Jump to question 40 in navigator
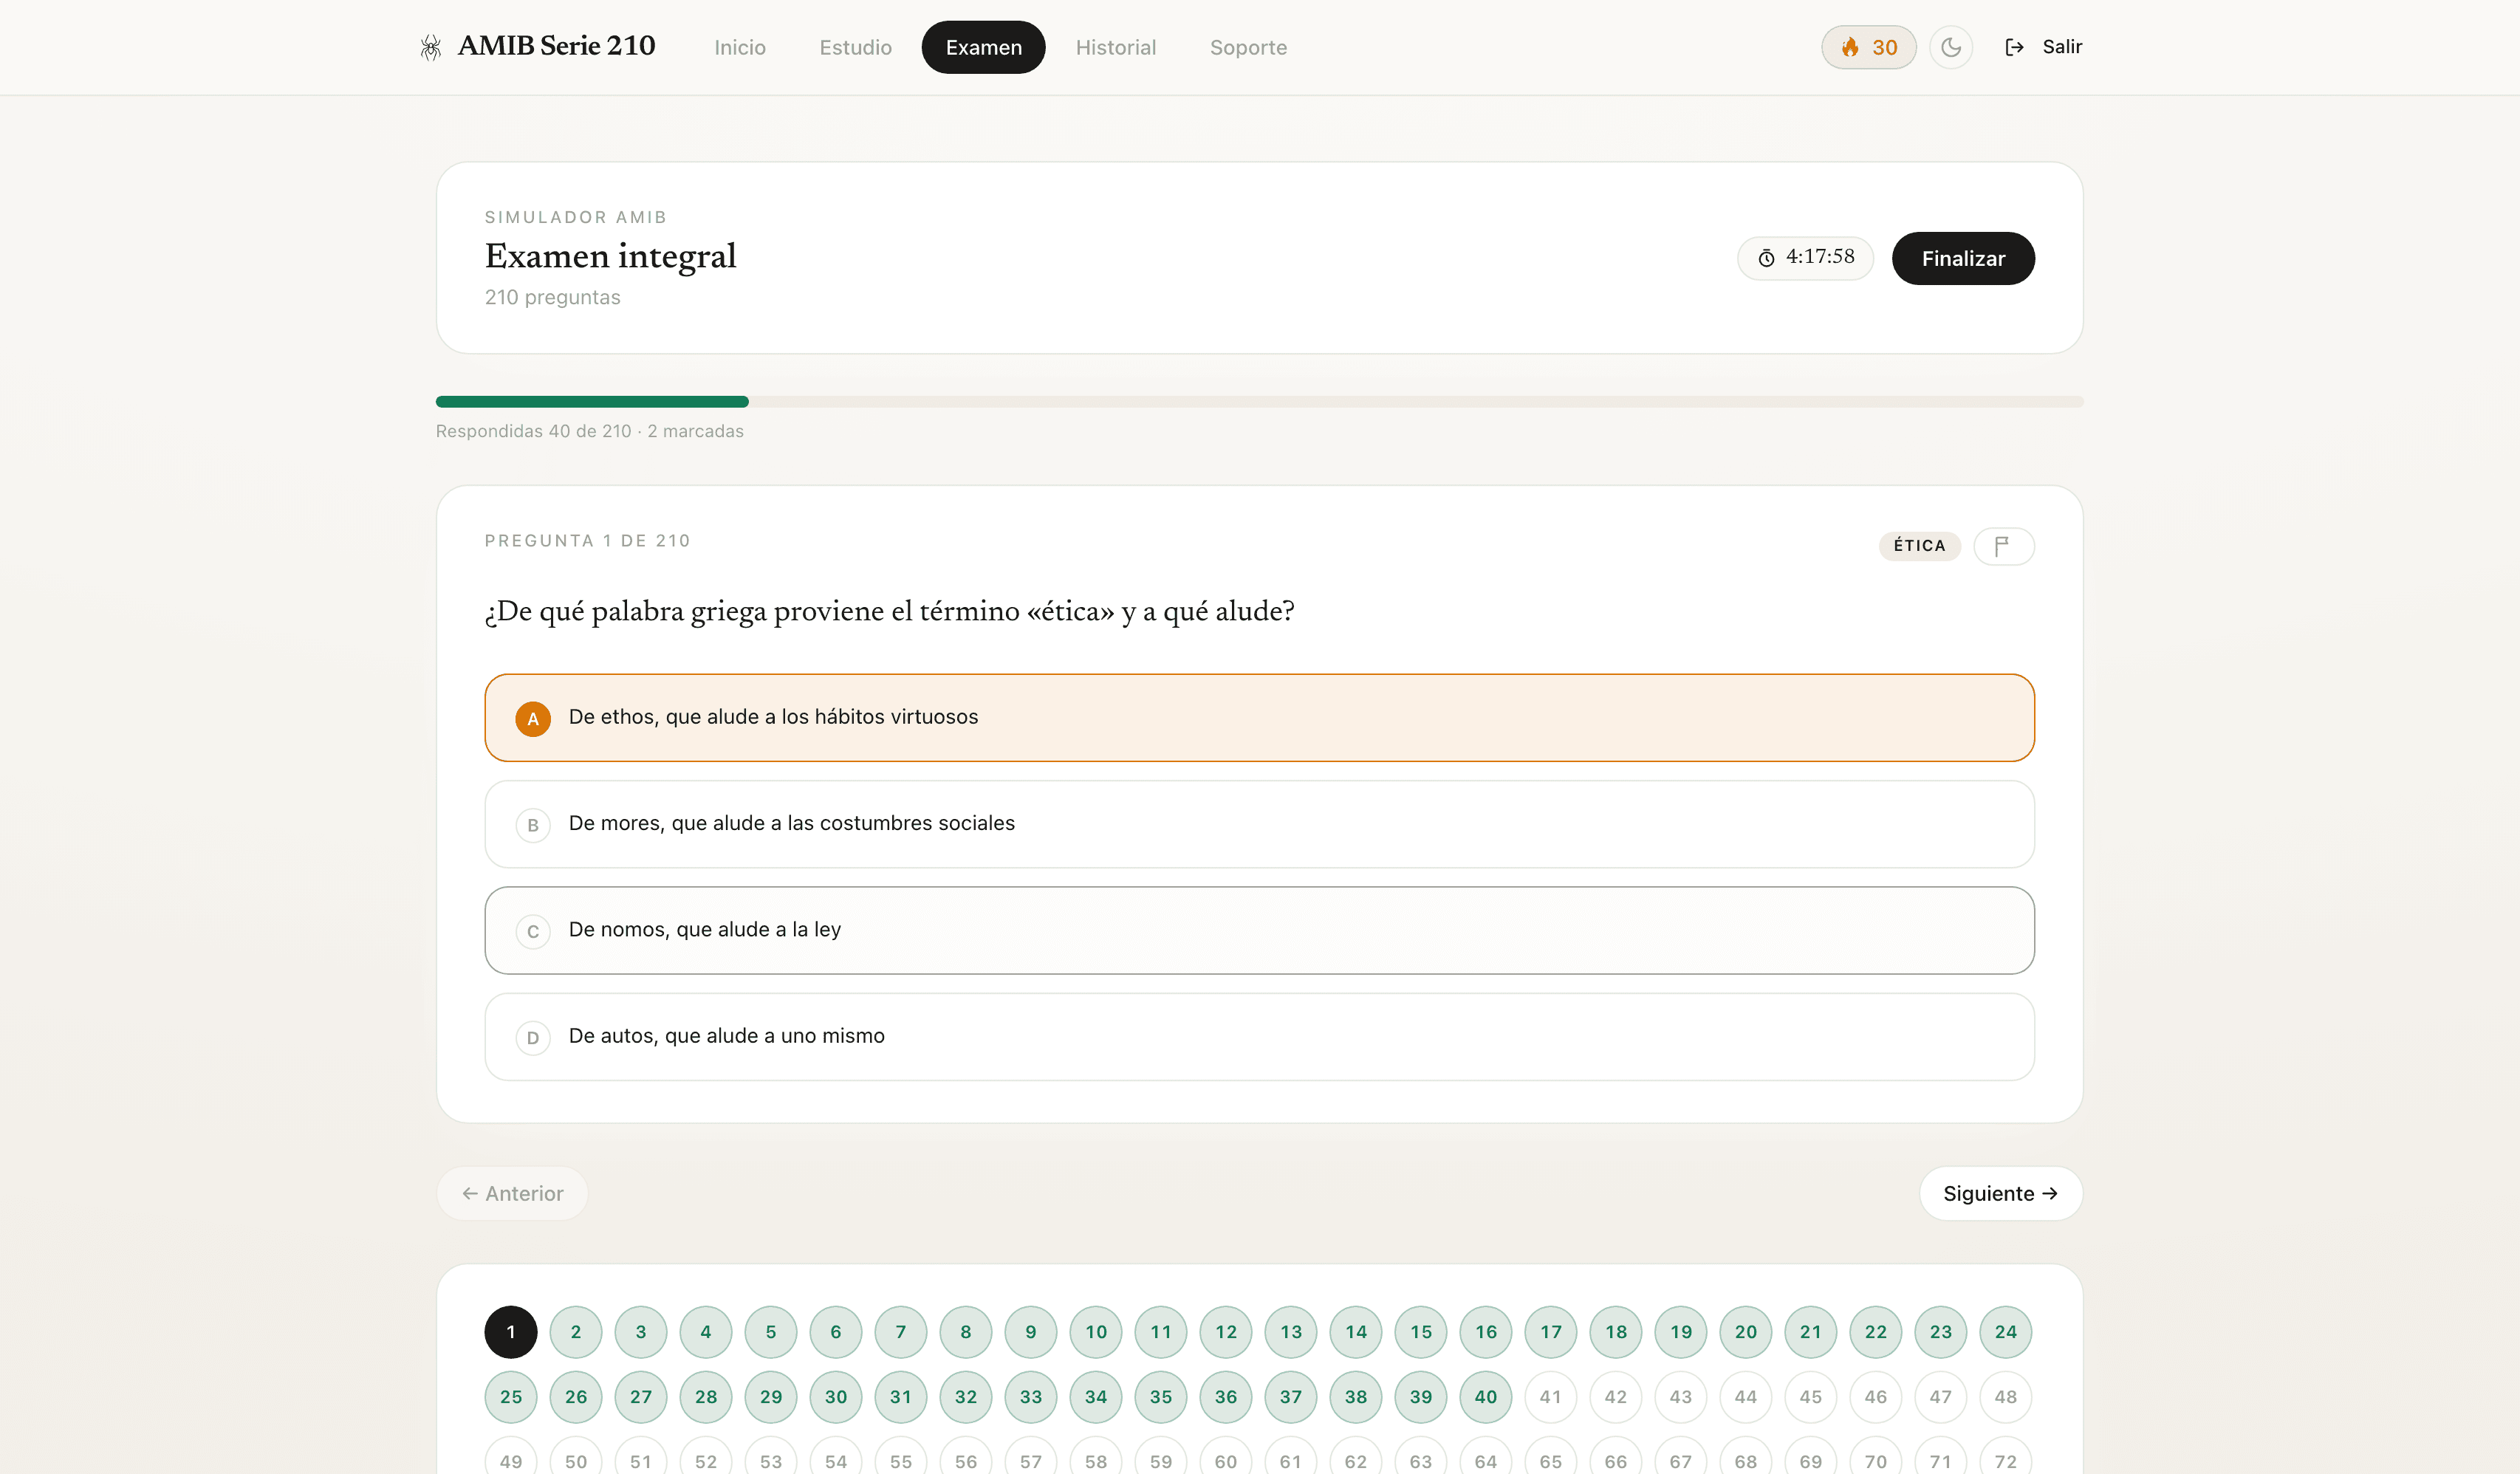 click(x=1485, y=1397)
